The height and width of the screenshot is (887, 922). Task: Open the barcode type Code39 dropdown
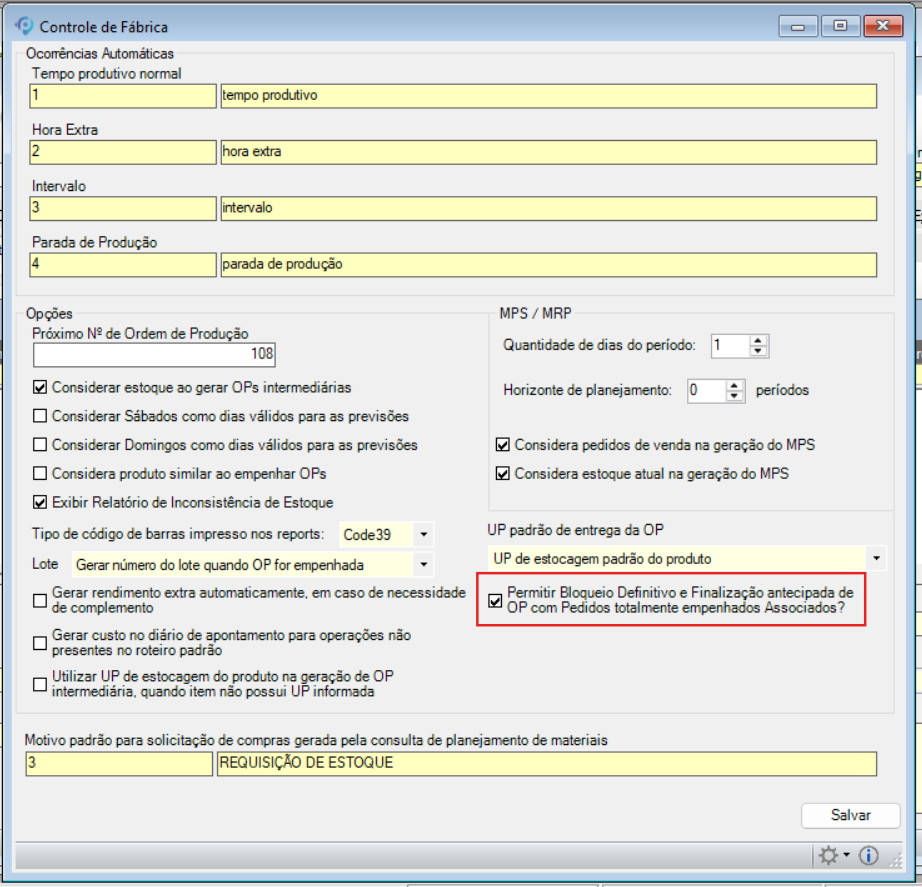pos(423,534)
